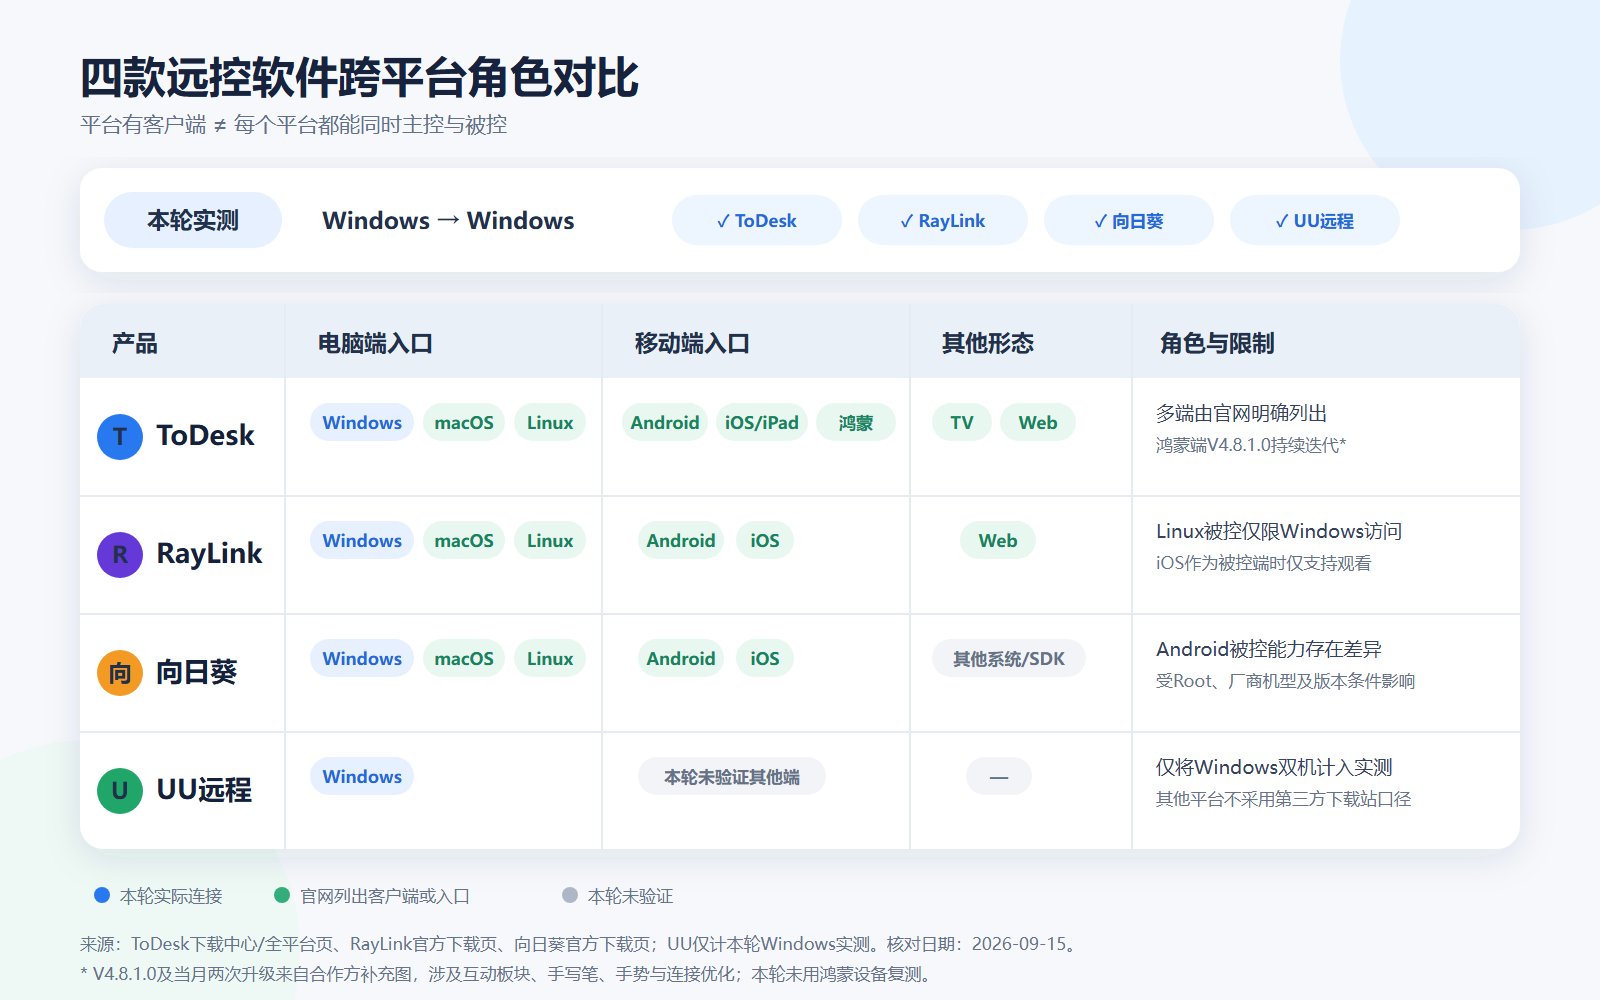
Task: Click the Android tag in RayLink row
Action: (x=681, y=540)
